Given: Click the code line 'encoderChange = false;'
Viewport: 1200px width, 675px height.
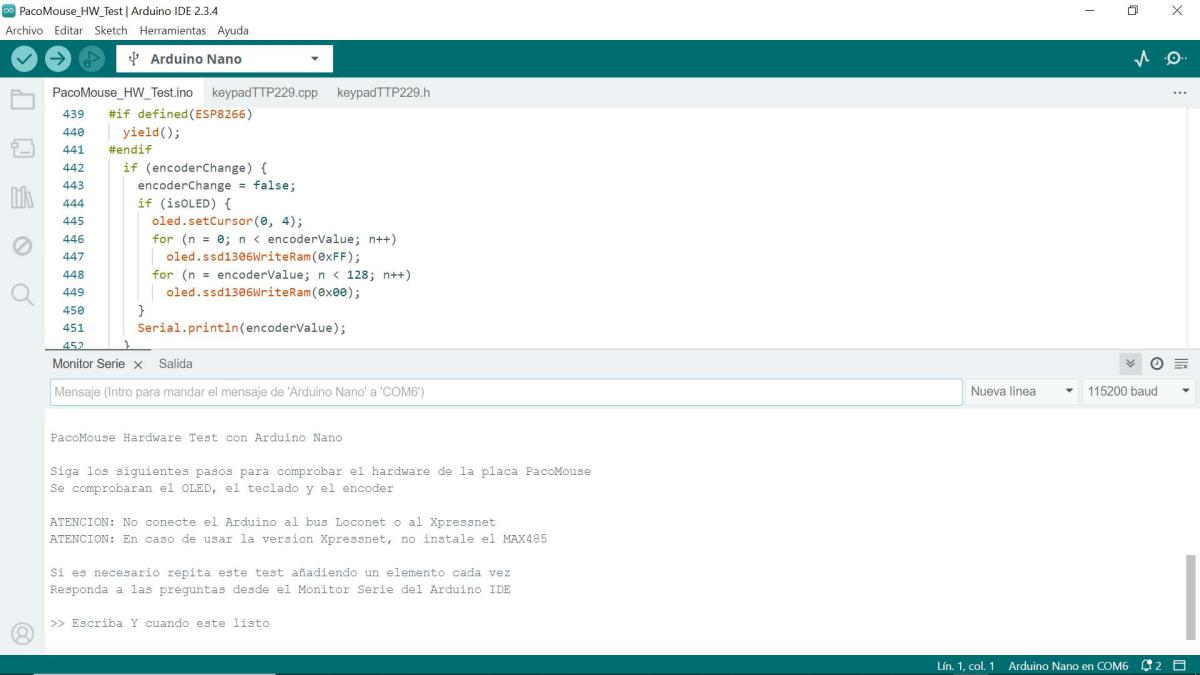Looking at the screenshot, I should (217, 186).
